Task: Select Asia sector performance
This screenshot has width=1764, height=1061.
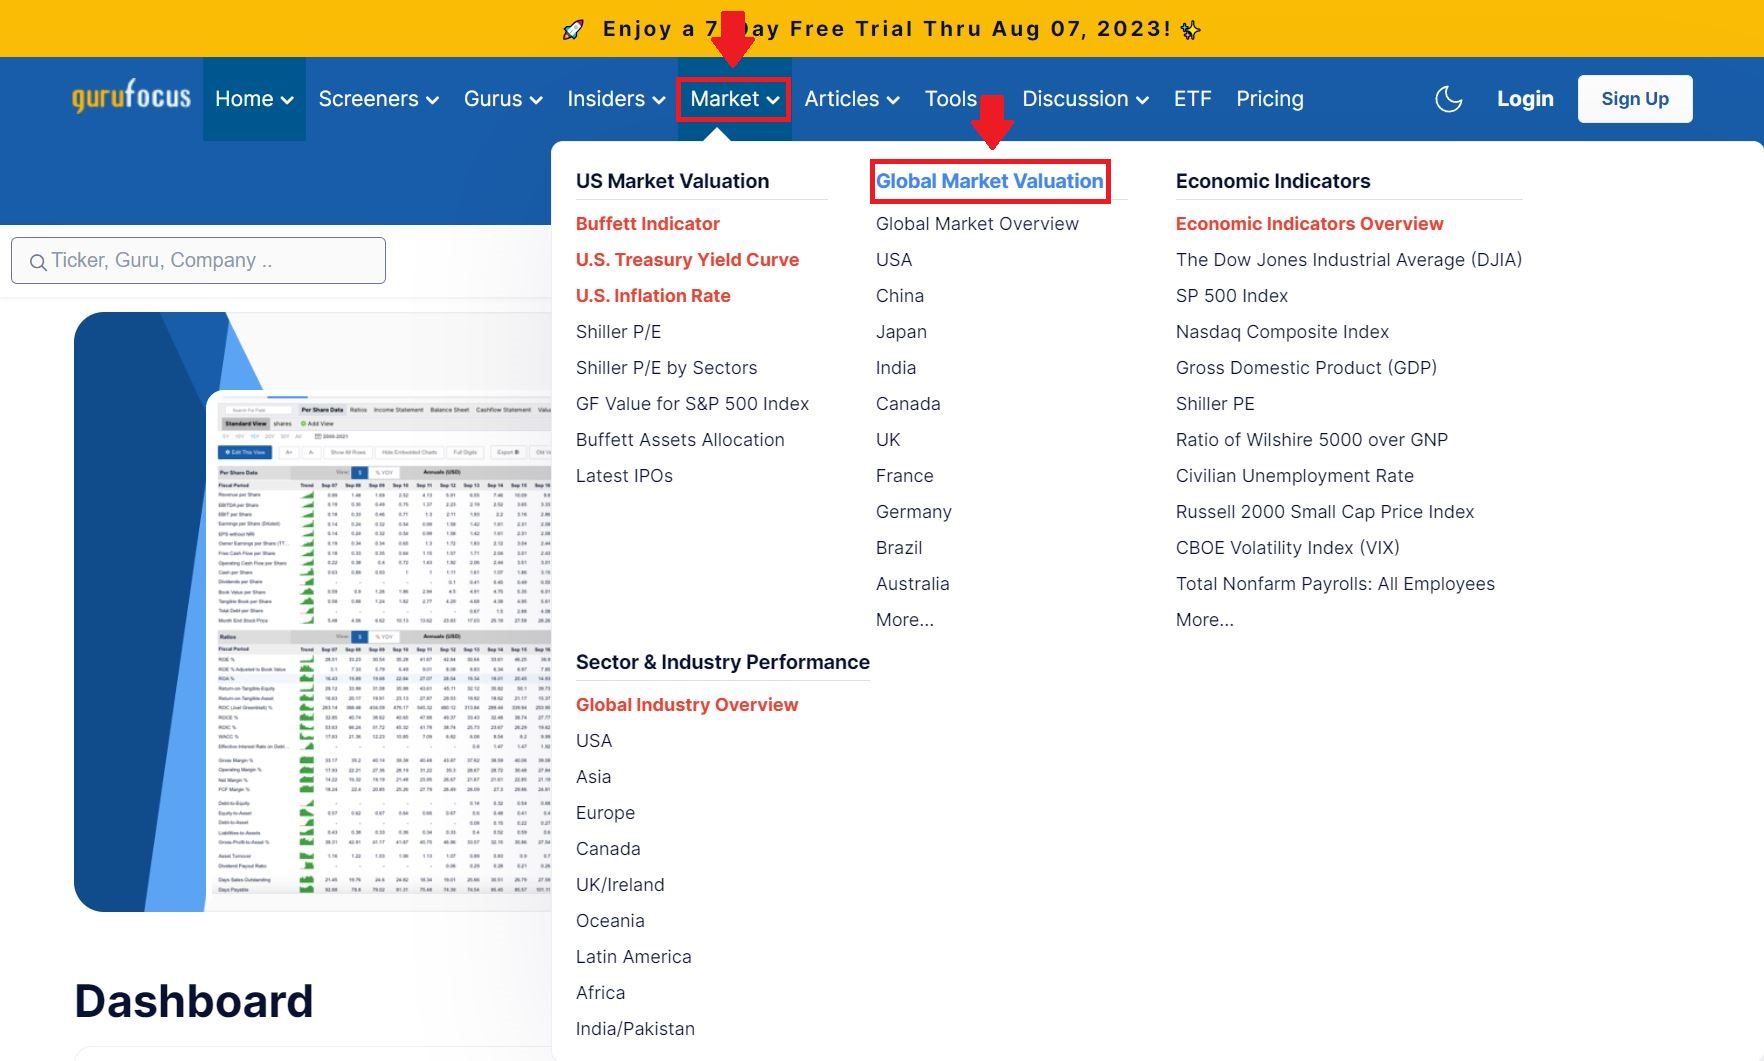Action: tap(593, 777)
